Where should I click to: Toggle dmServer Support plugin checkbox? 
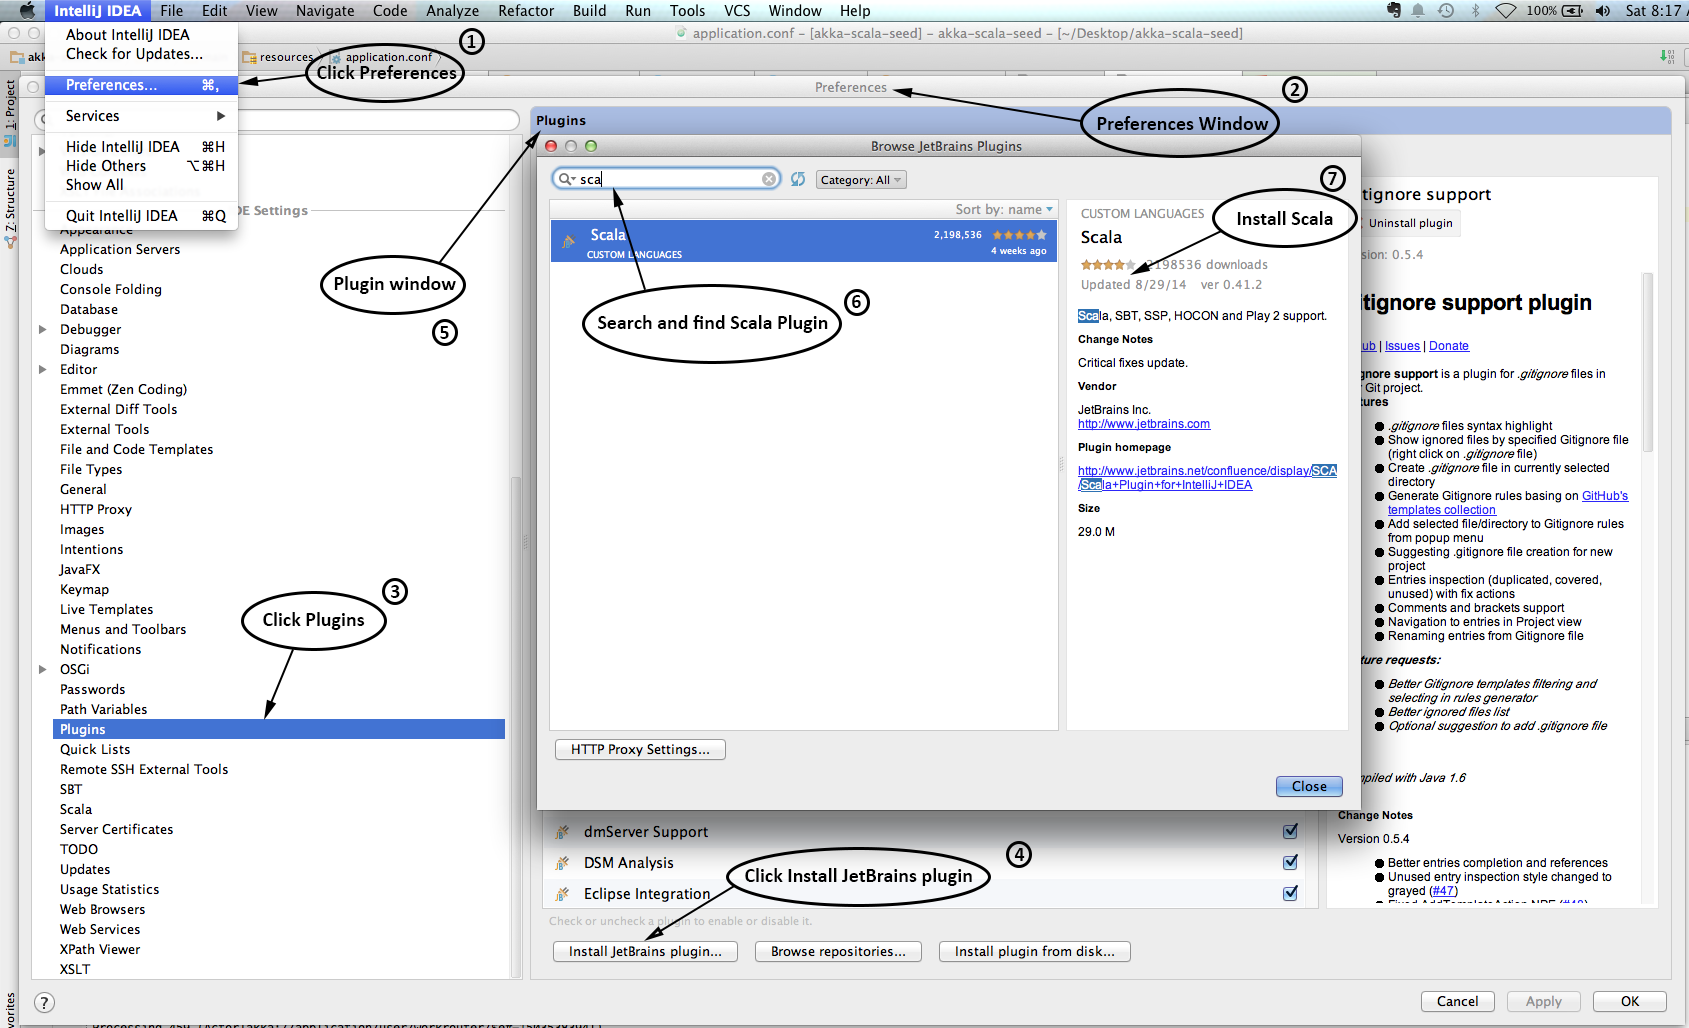point(1290,831)
